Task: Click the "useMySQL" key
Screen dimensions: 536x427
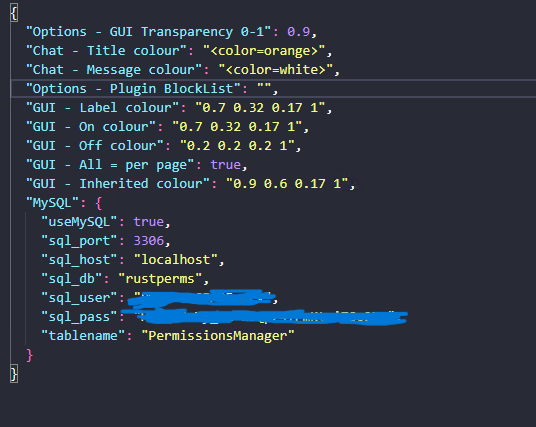Action: click(x=80, y=222)
